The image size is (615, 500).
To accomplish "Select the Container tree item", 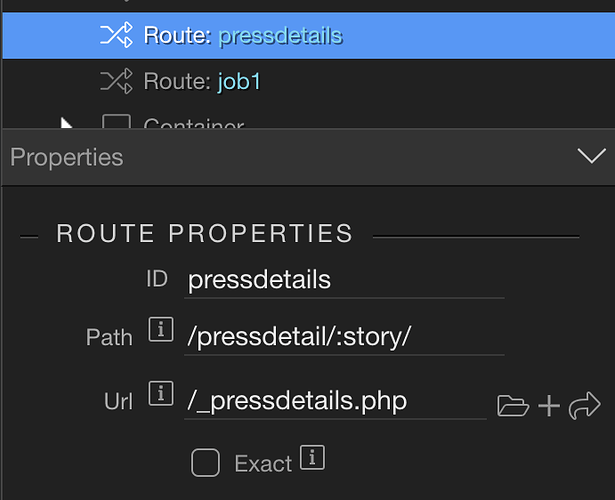I will [x=309, y=121].
